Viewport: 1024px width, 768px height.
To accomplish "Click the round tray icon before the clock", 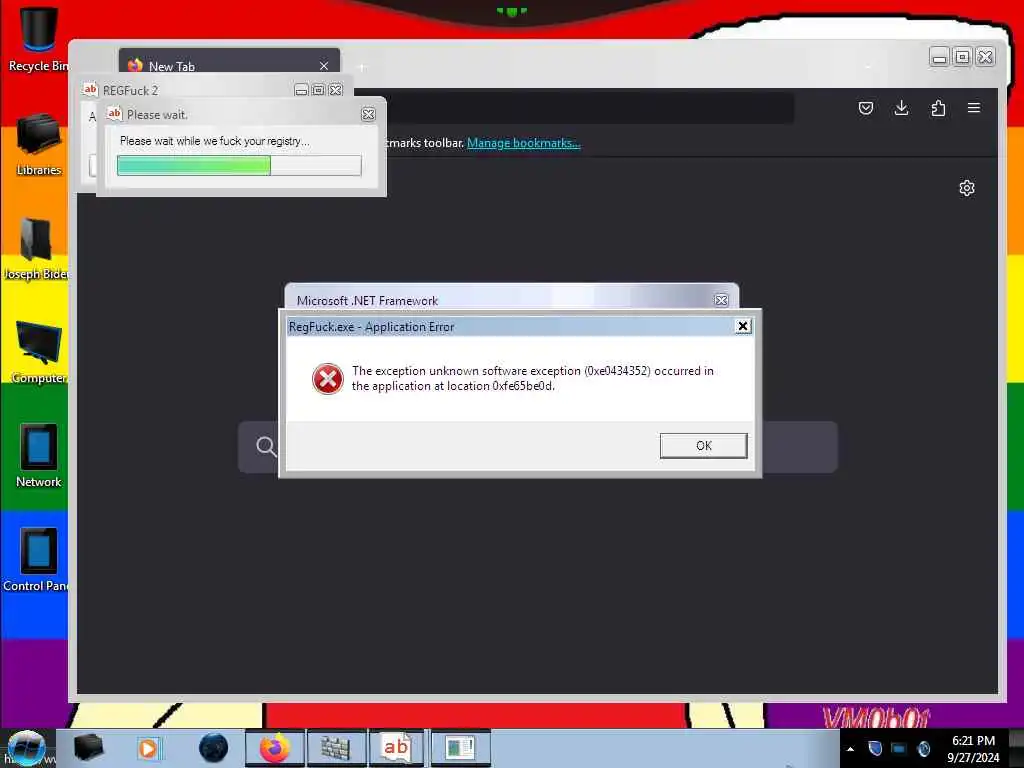I will tap(923, 748).
